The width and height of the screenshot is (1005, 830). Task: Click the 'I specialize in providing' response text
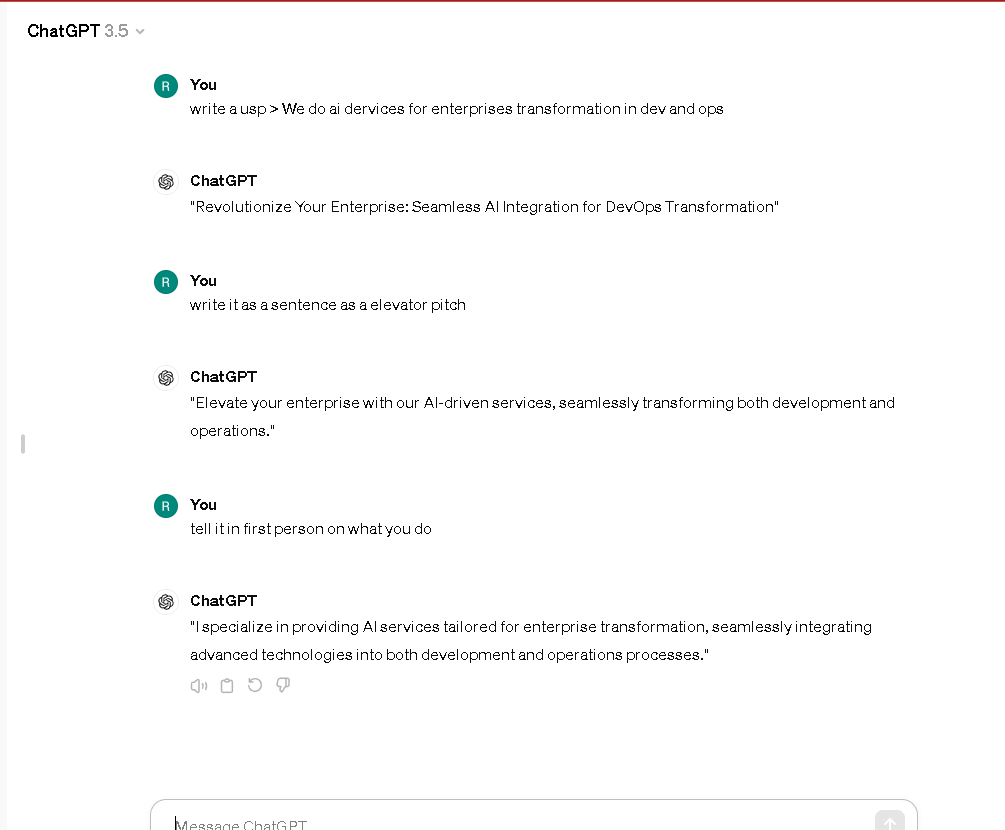click(531, 641)
